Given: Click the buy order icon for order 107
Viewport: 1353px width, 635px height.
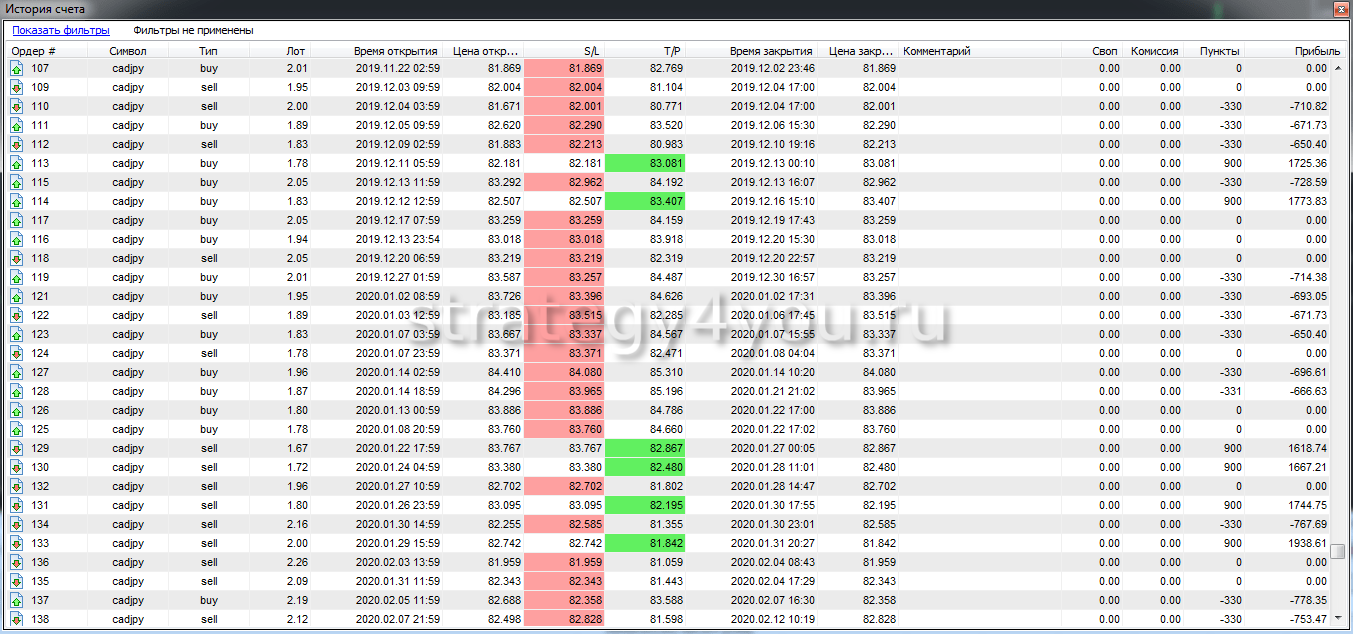Looking at the screenshot, I should click(x=17, y=69).
